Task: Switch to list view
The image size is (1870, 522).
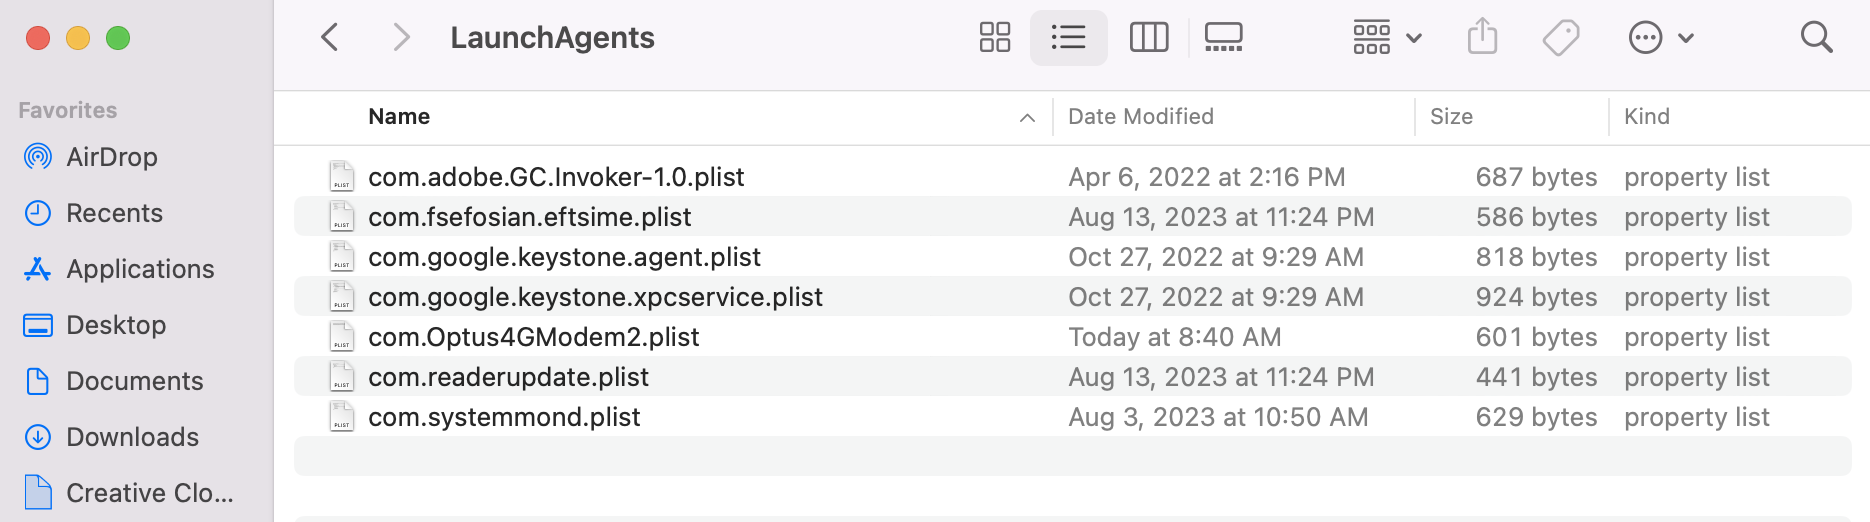Action: (x=1068, y=38)
